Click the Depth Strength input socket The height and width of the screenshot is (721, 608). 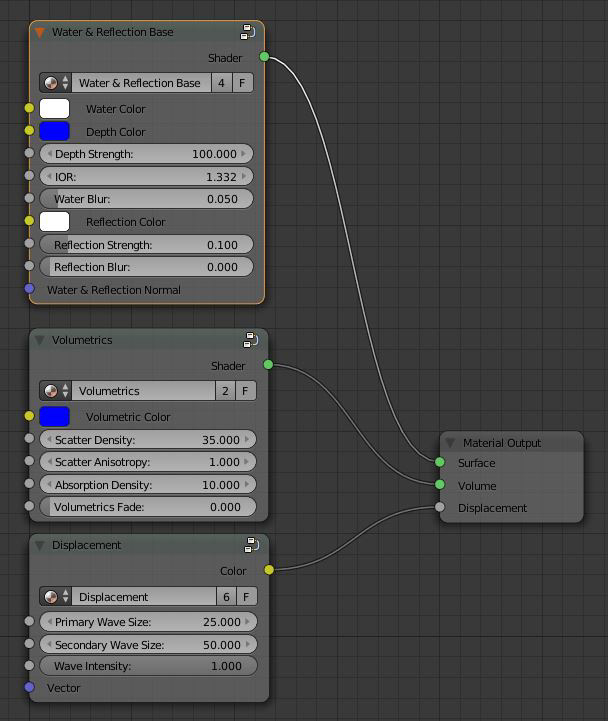[x=29, y=153]
